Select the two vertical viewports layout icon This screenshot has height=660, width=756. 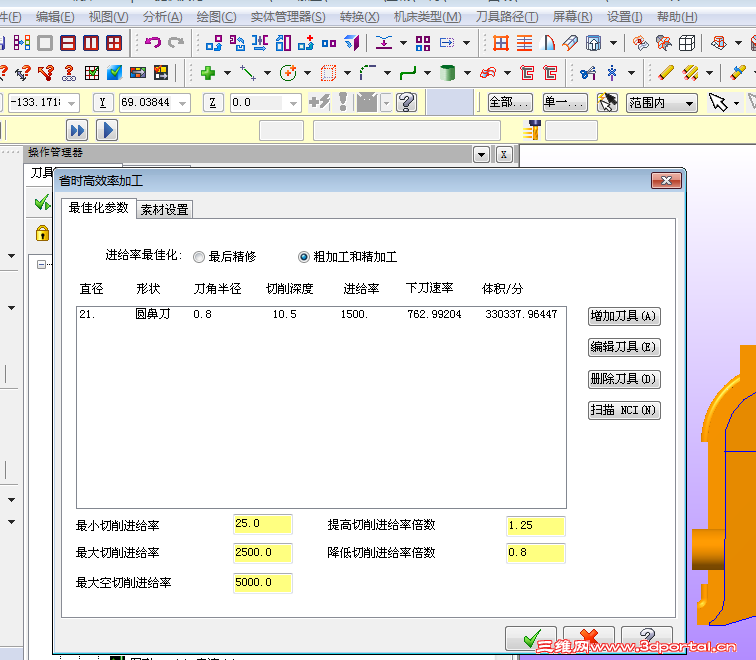(x=91, y=43)
